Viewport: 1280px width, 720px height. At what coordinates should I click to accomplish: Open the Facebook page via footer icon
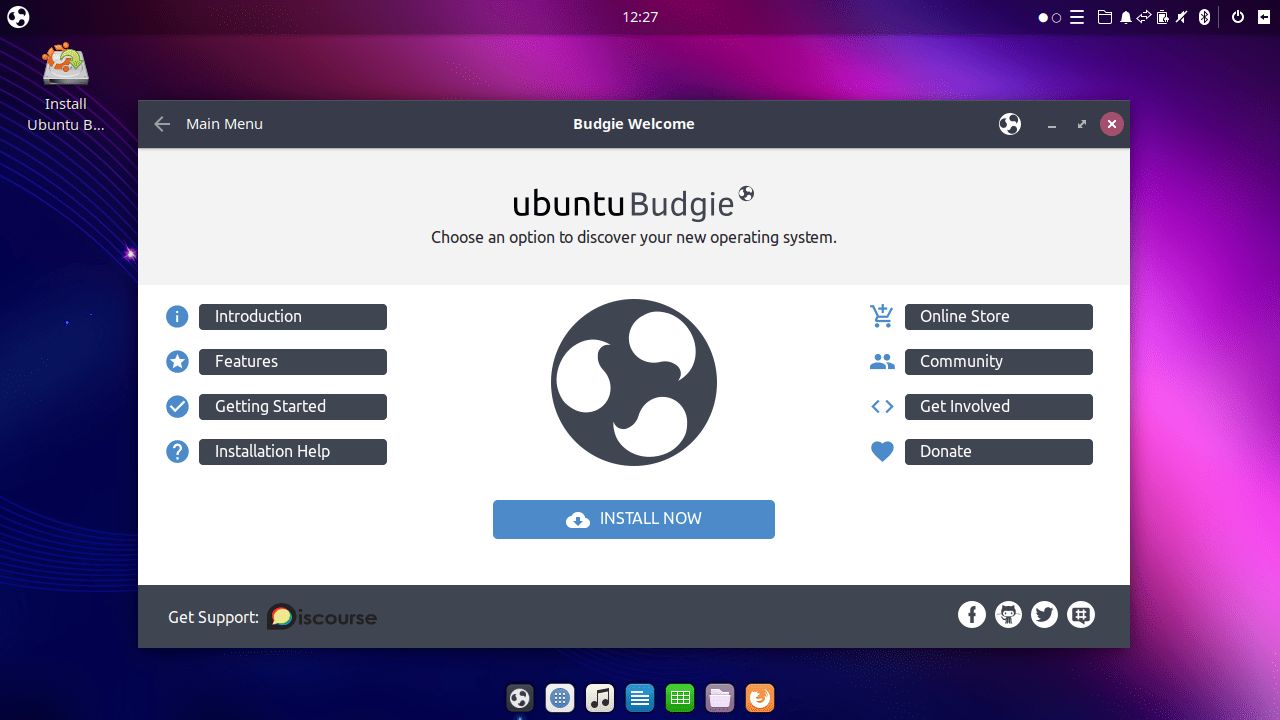pyautogui.click(x=972, y=614)
